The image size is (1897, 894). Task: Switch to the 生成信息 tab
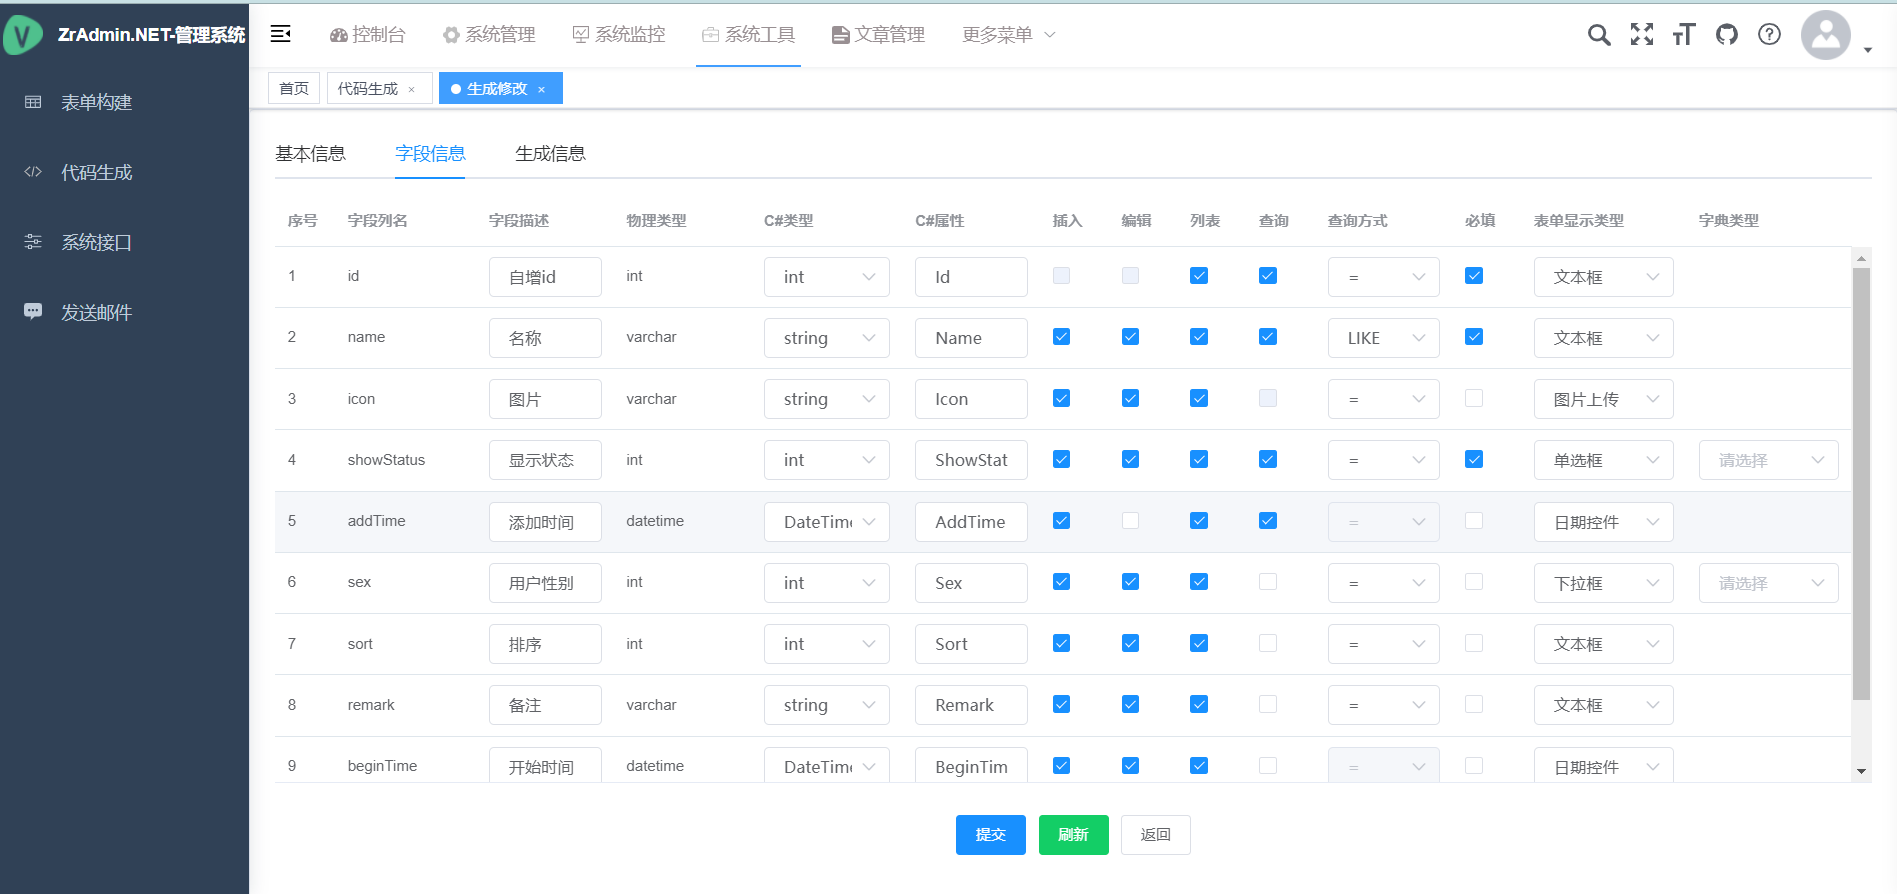[550, 154]
